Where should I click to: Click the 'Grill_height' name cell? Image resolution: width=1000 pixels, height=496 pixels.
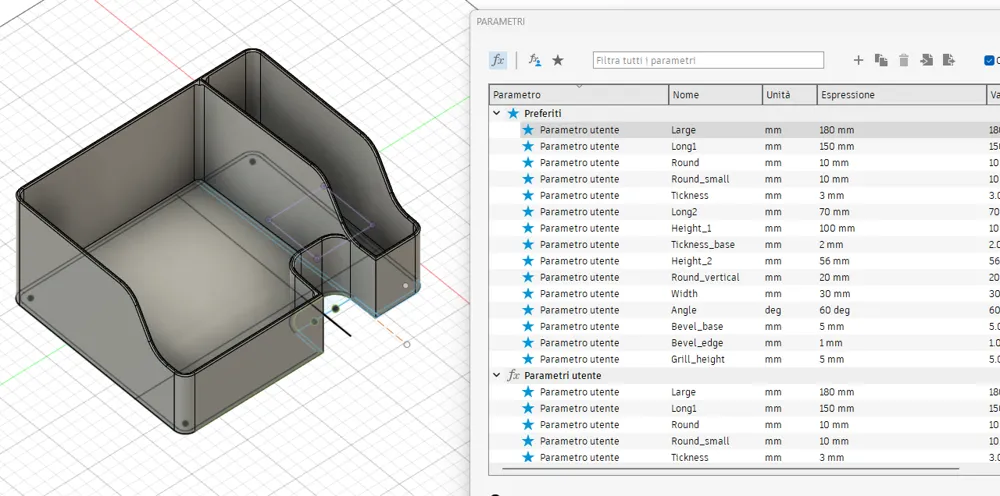[x=698, y=359]
